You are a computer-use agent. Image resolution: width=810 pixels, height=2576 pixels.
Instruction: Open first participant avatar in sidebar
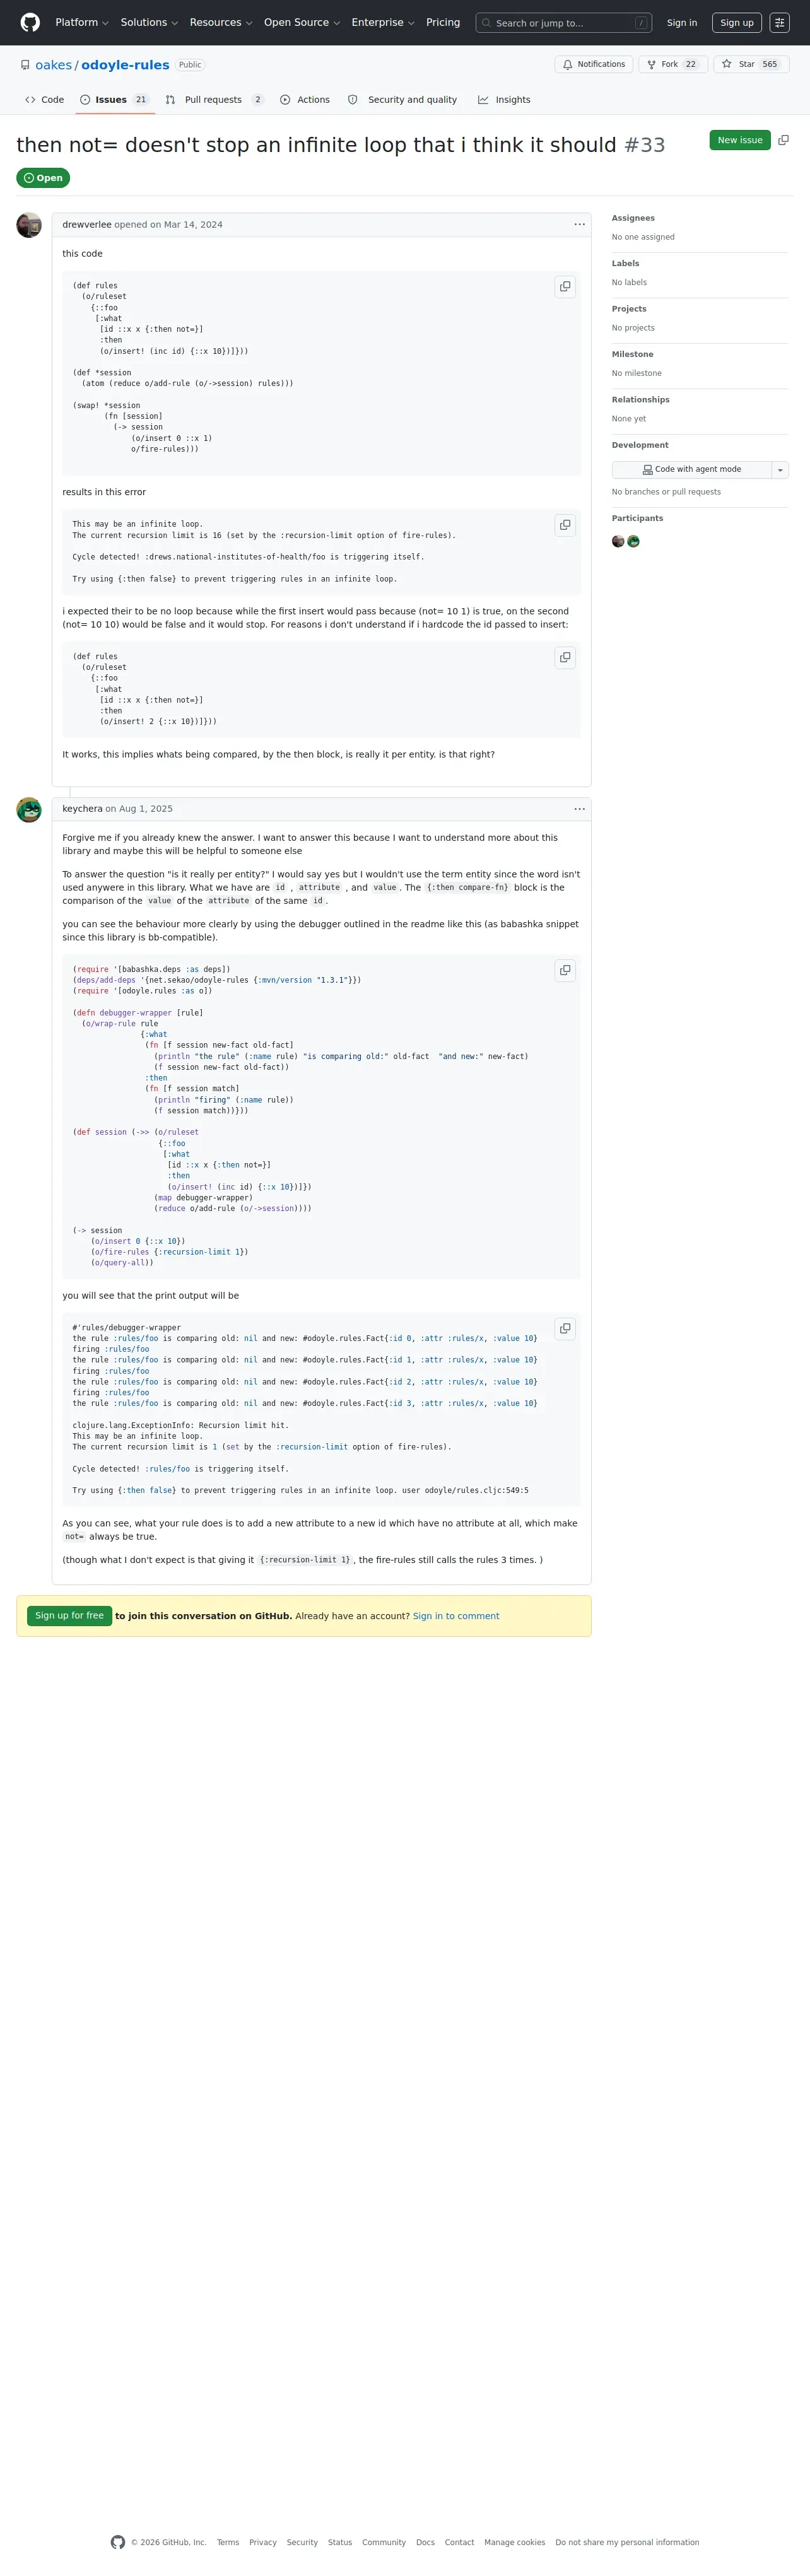618,542
